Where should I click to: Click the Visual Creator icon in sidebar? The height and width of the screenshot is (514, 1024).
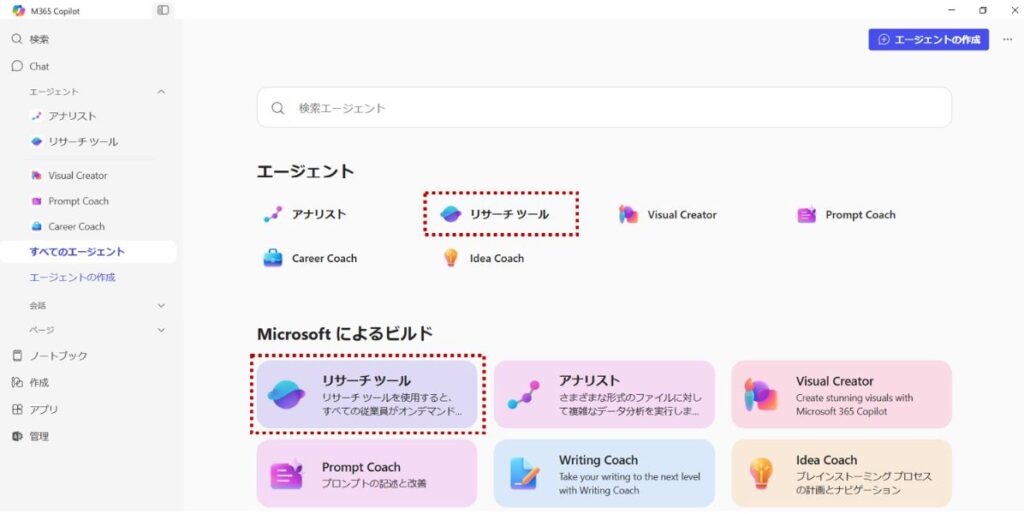(x=37, y=176)
